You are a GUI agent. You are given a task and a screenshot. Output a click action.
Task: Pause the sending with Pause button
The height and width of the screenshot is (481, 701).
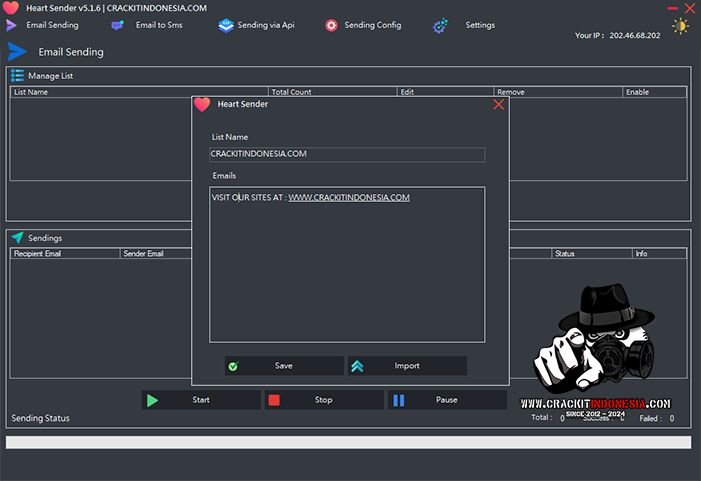pos(446,400)
